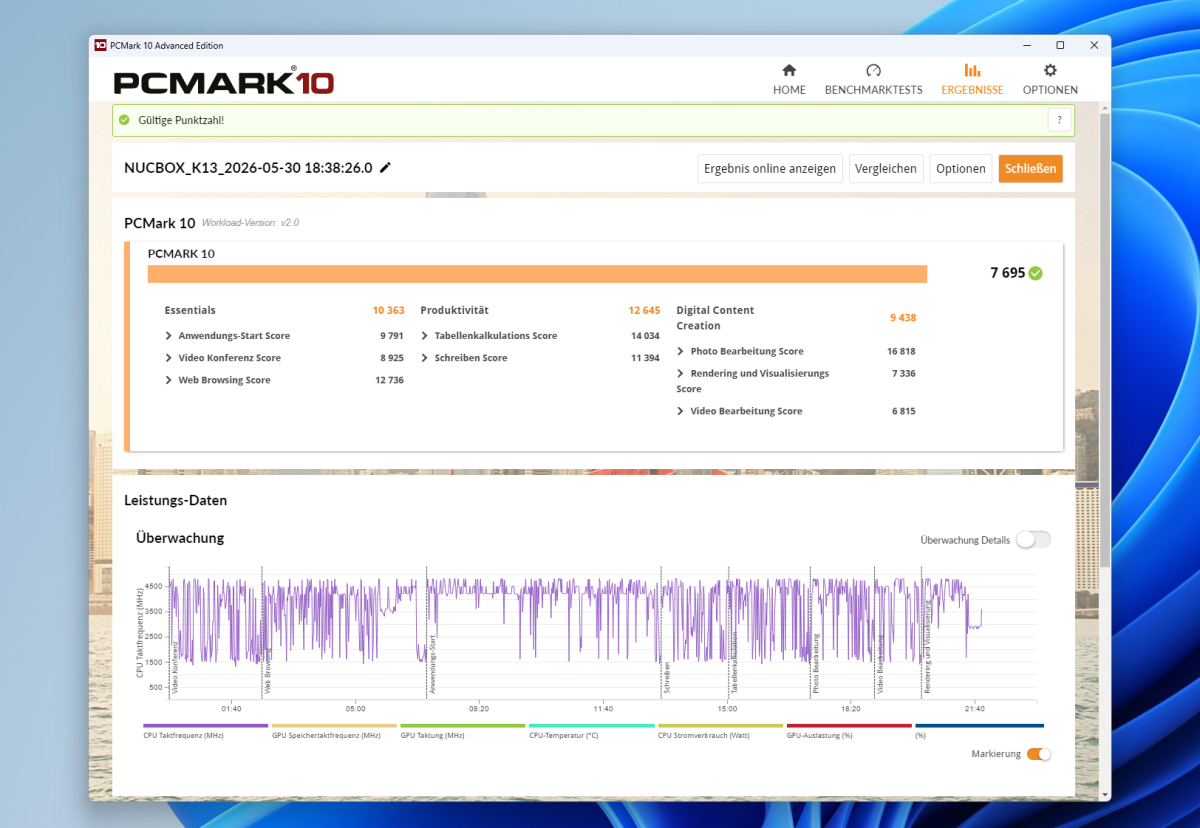Click the results bar chart icon
The height and width of the screenshot is (828, 1200).
coord(972,70)
